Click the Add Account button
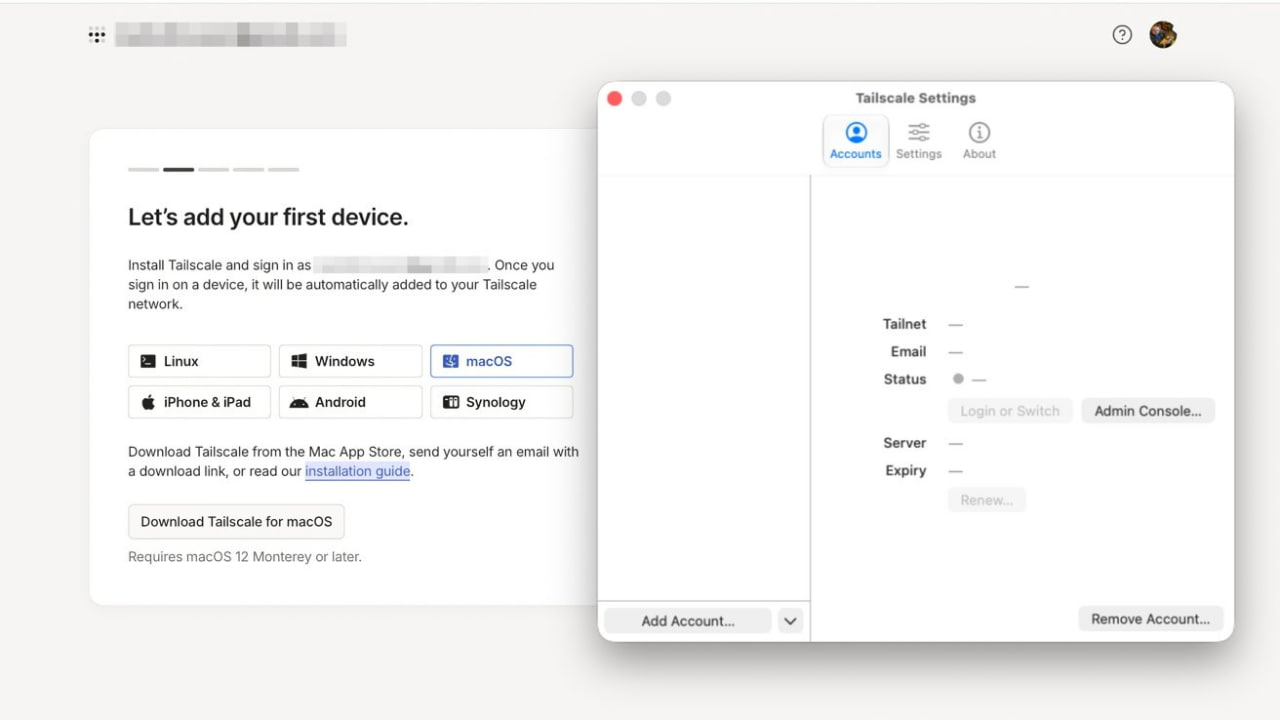The image size is (1280, 720). tap(688, 621)
